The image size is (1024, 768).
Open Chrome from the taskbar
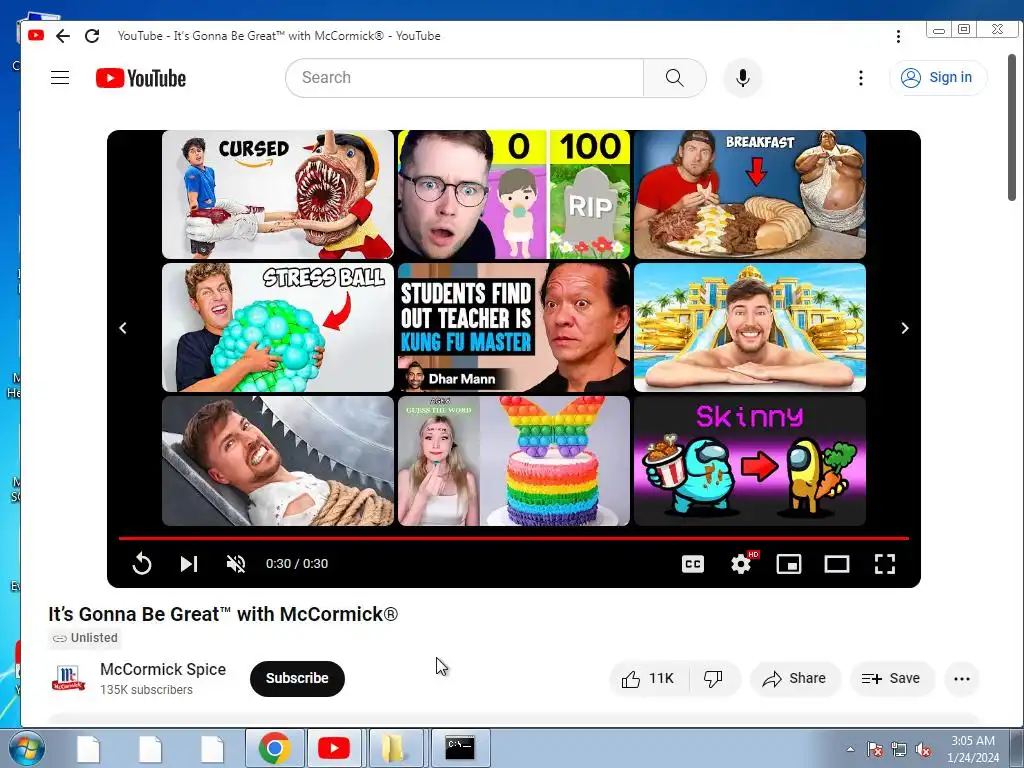275,748
